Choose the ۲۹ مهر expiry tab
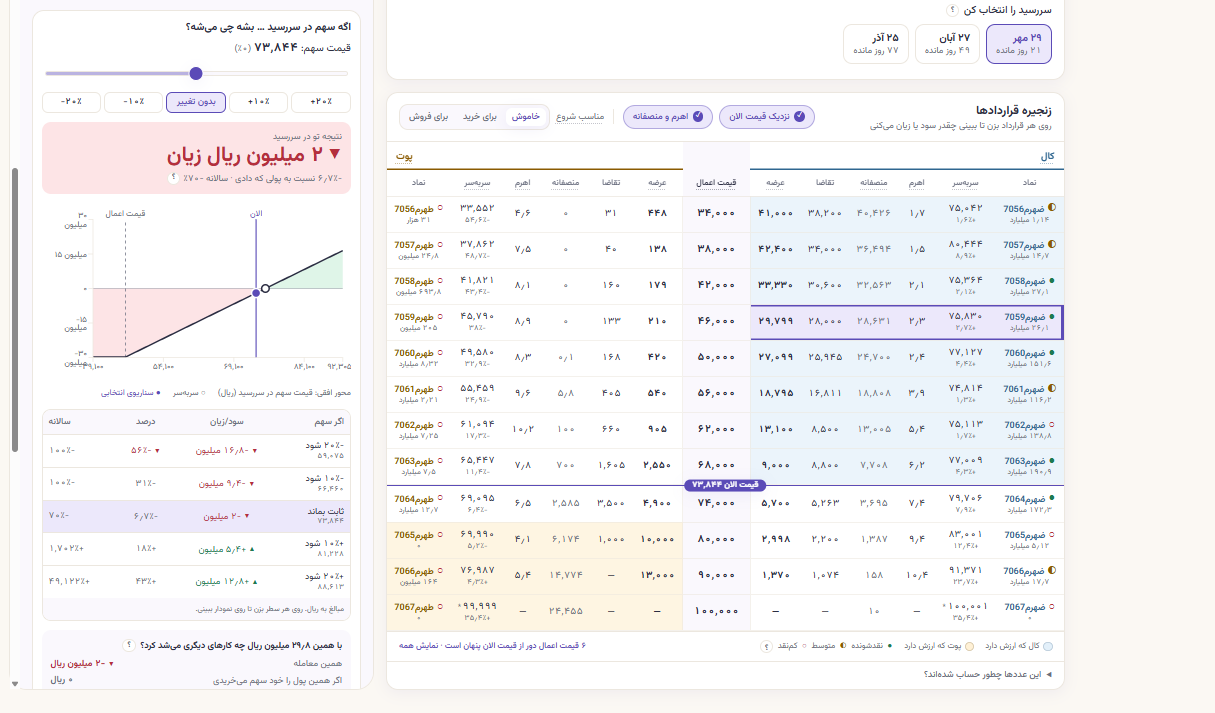 click(1019, 44)
